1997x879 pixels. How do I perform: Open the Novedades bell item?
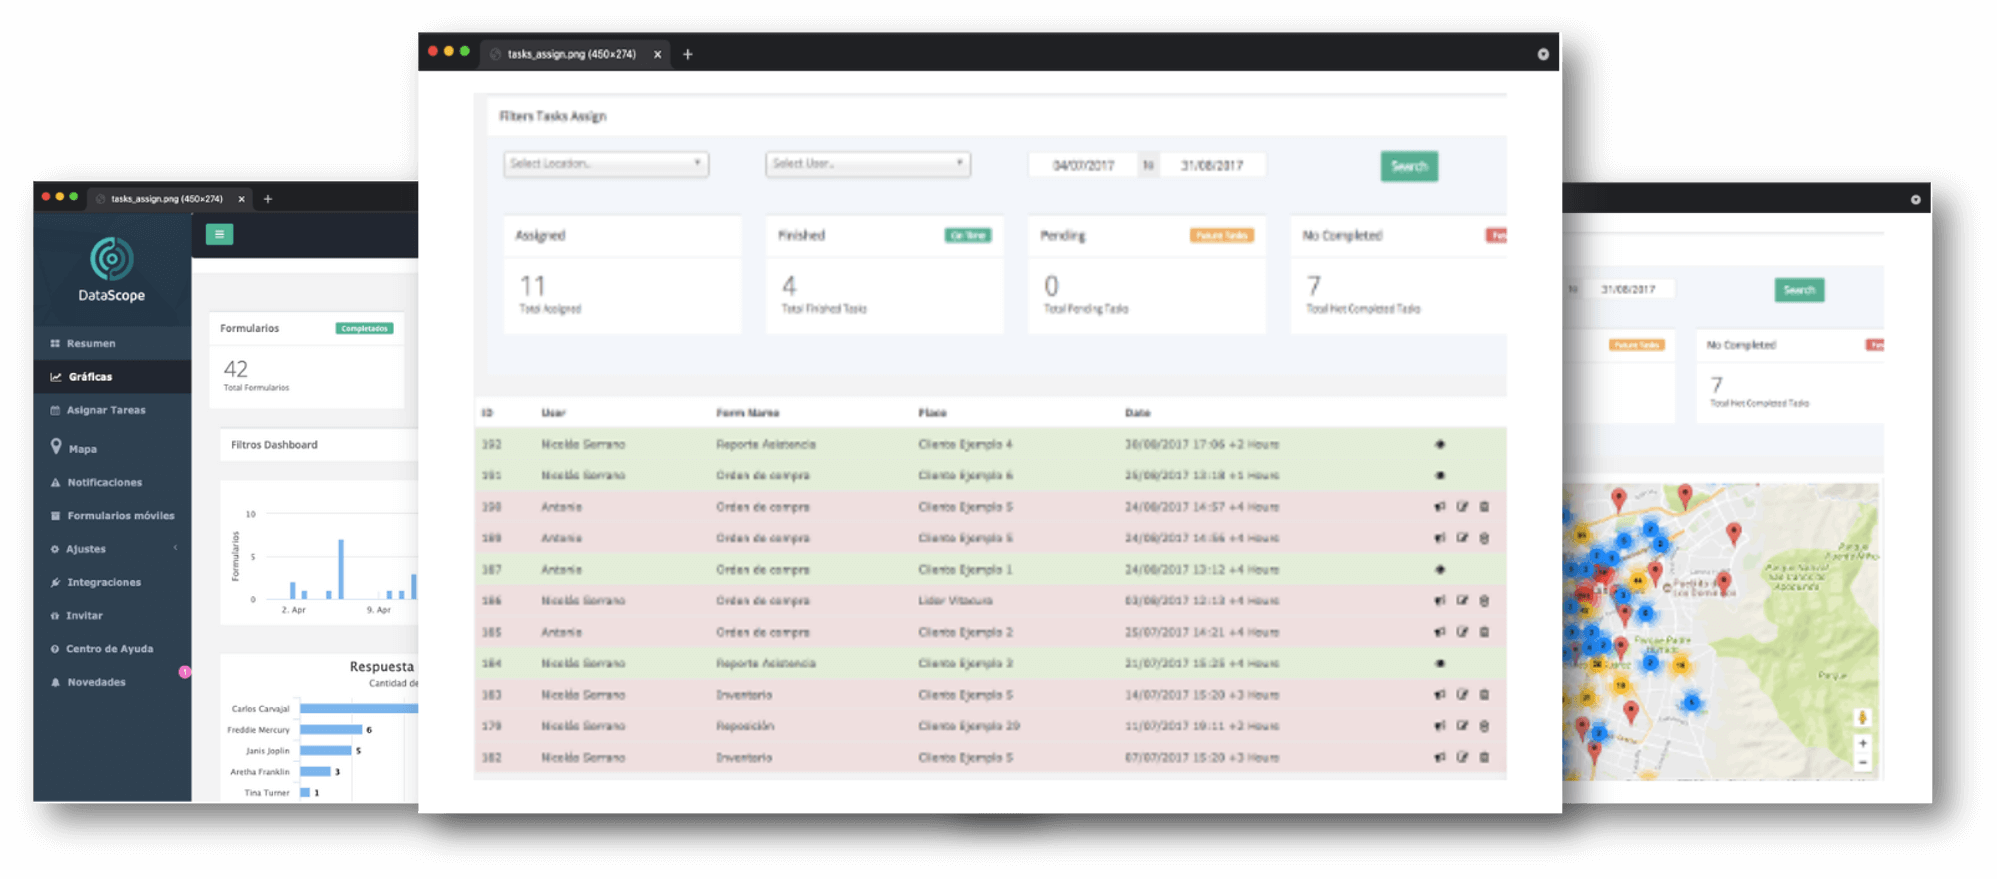pos(96,682)
